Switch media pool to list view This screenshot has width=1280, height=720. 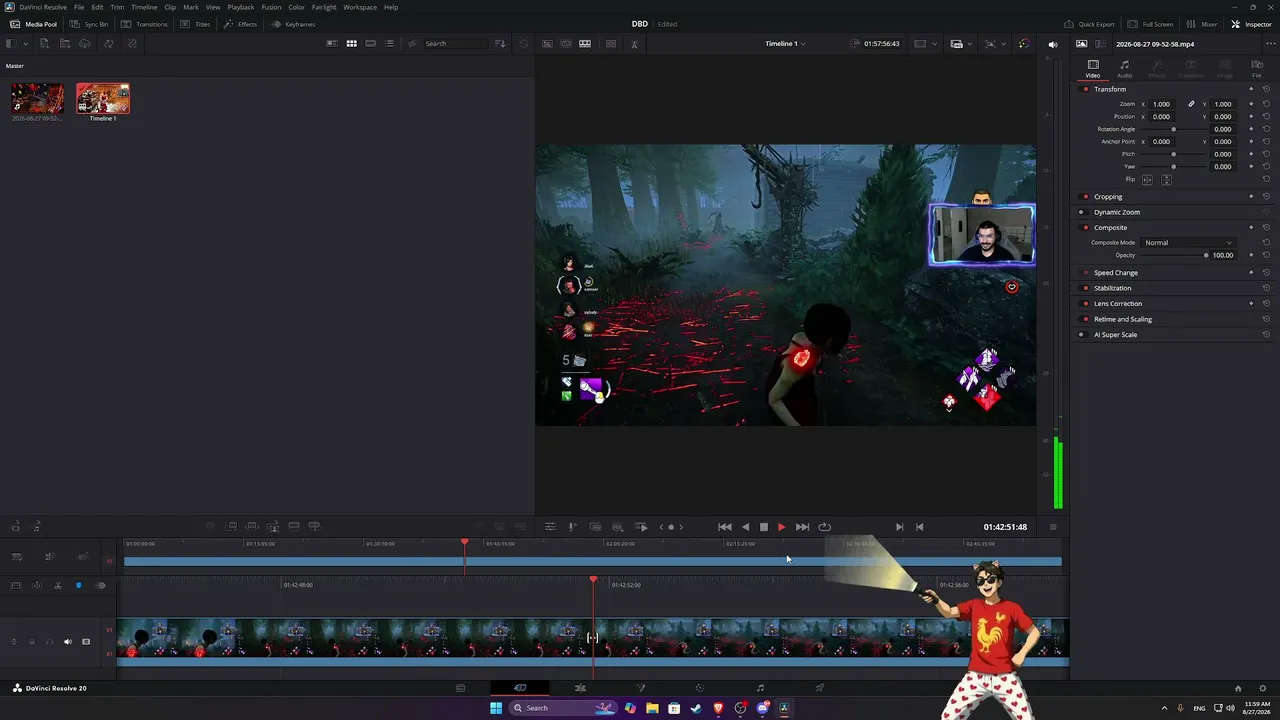pyautogui.click(x=389, y=44)
